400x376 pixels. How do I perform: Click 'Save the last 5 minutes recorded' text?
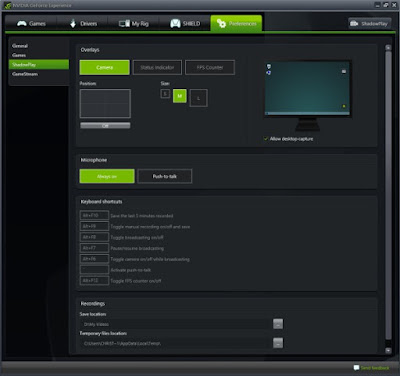coord(142,216)
